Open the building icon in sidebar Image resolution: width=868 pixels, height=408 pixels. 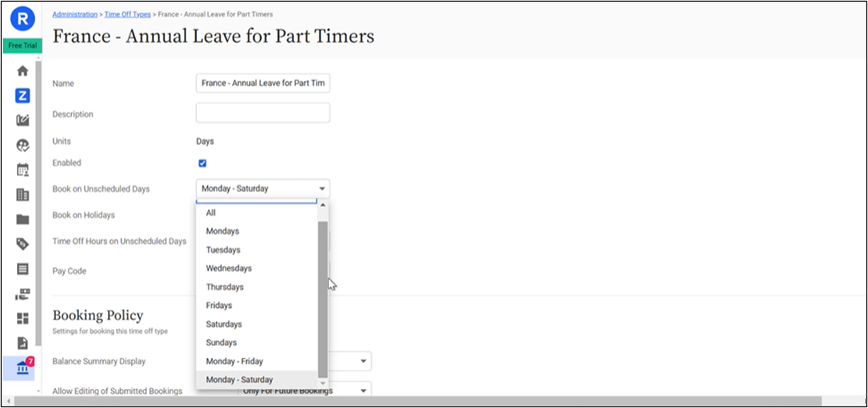tap(22, 195)
